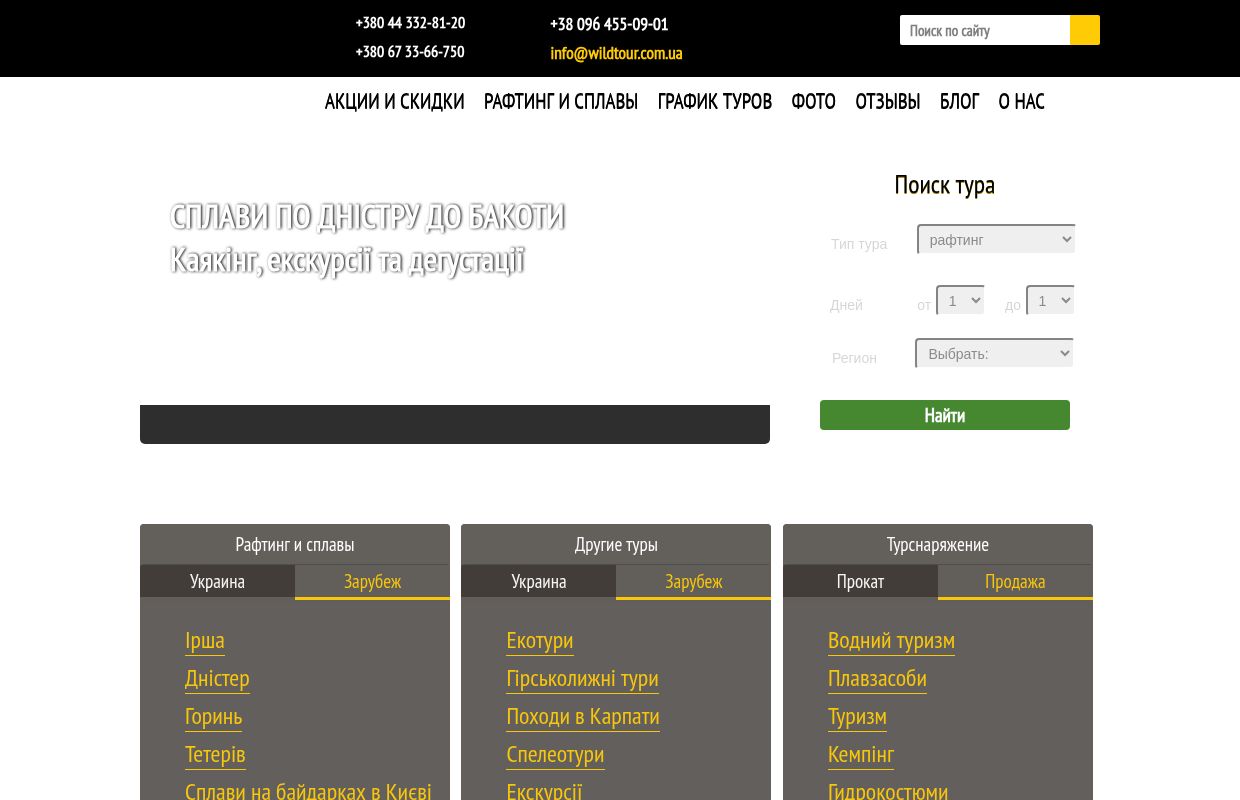
Task: Open the Регион selection dropdown
Action: coord(994,353)
